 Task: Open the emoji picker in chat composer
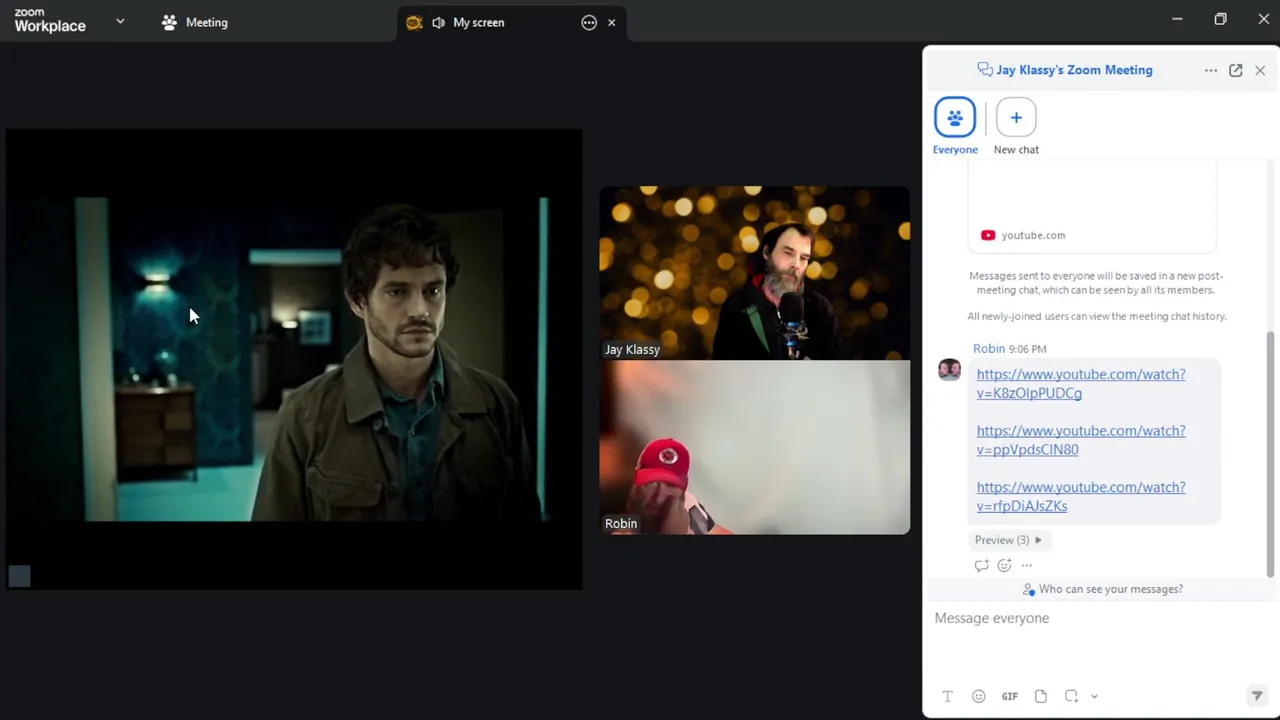coord(979,696)
